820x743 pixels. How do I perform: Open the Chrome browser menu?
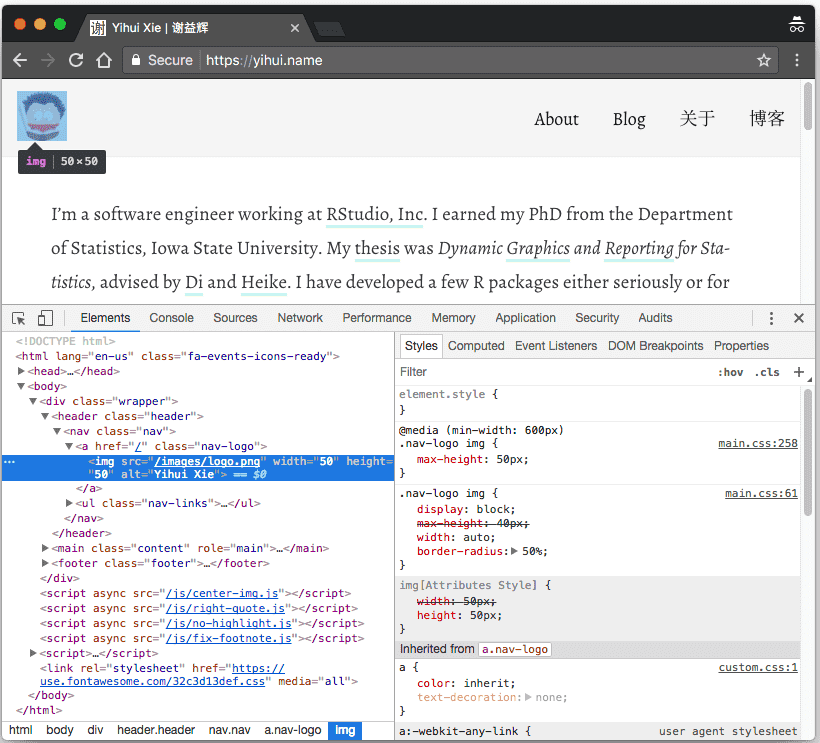click(x=797, y=60)
